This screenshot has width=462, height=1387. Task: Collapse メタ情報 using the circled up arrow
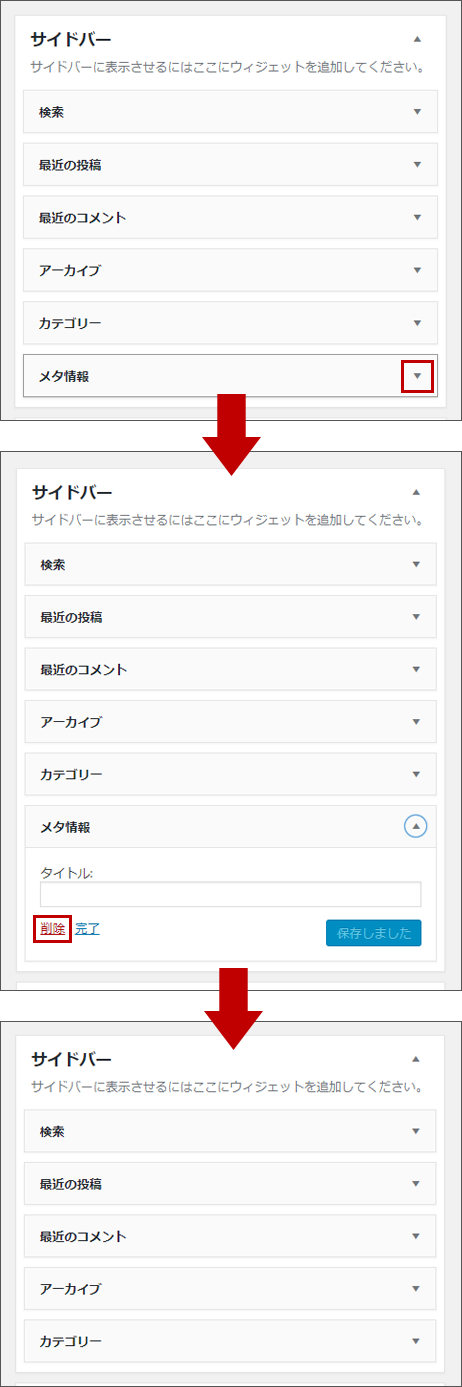(416, 826)
